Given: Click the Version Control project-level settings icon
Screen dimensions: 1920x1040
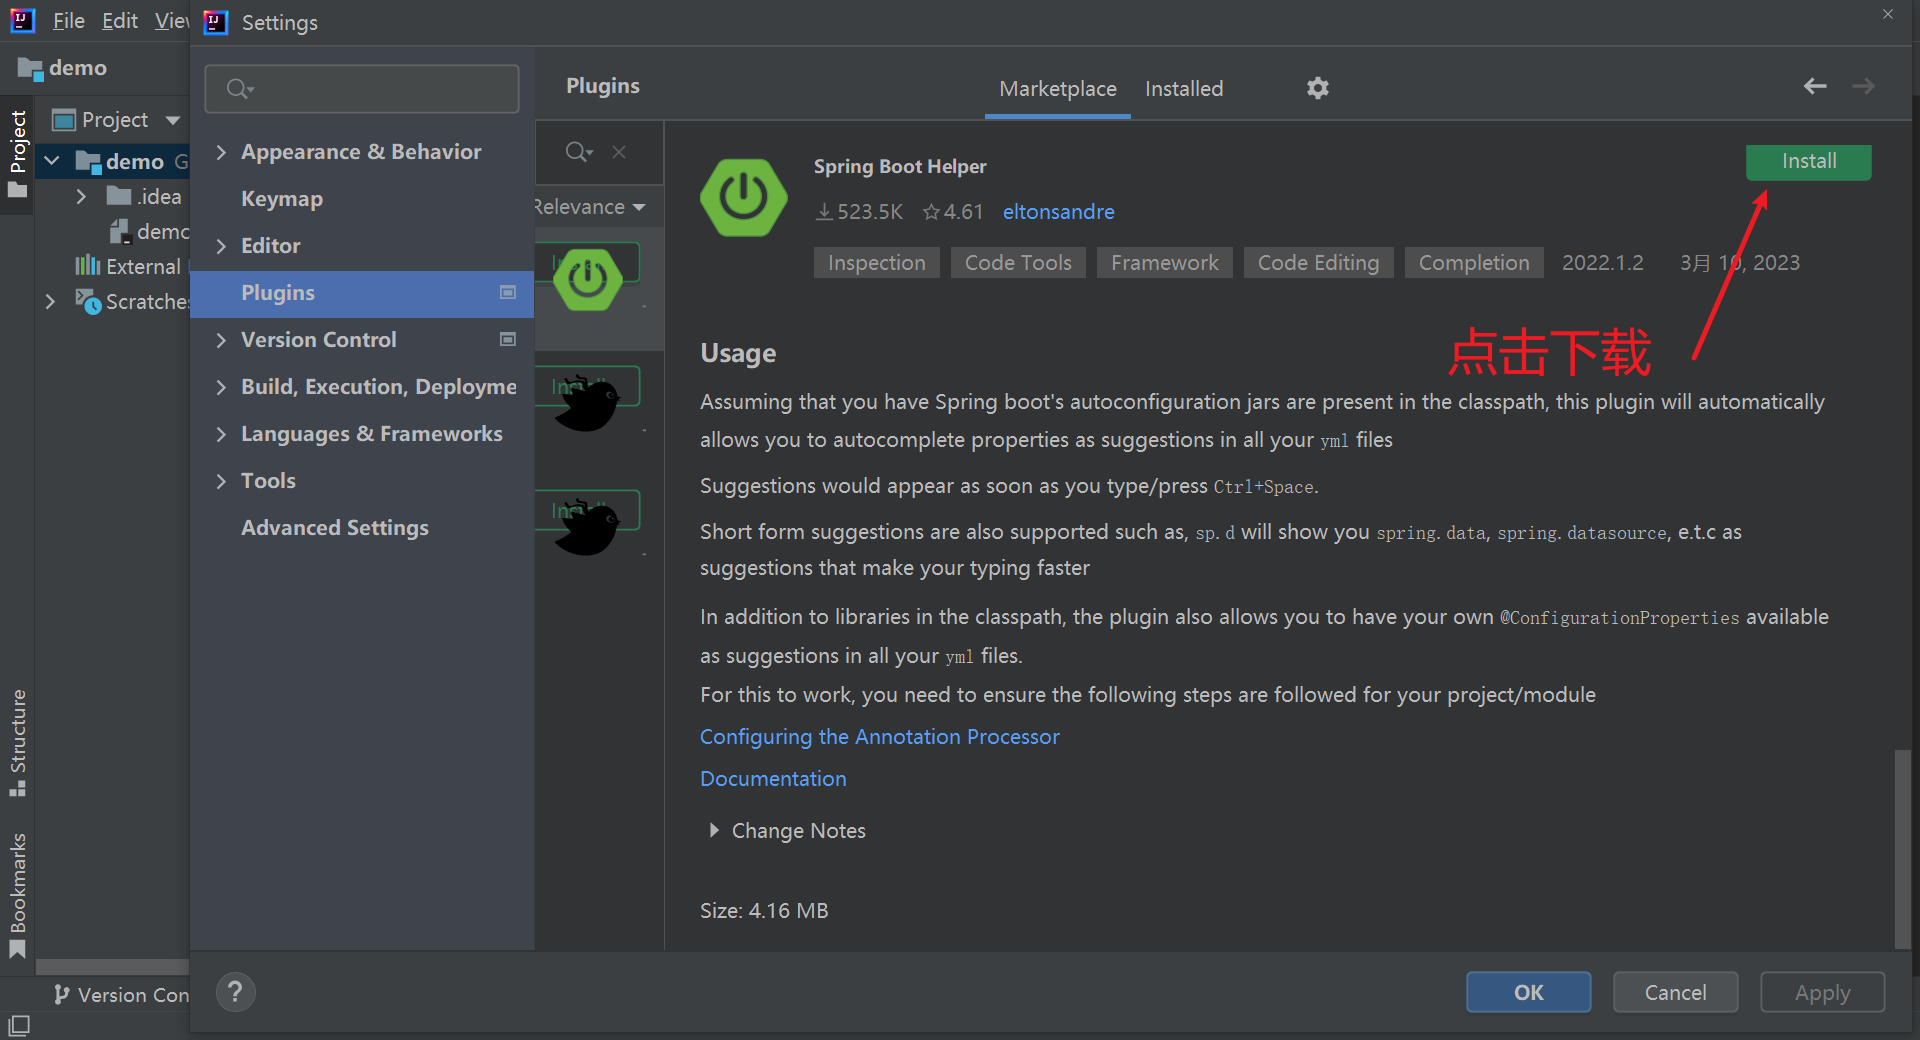Looking at the screenshot, I should (x=508, y=339).
